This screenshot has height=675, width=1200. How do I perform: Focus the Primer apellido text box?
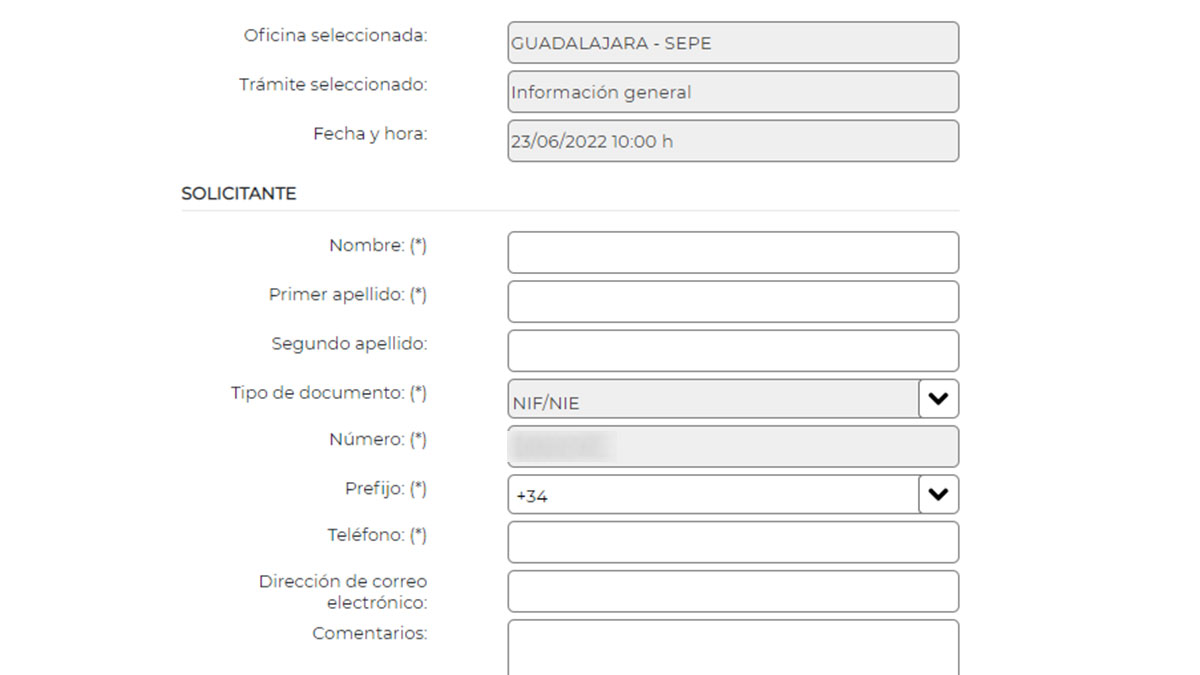[732, 302]
